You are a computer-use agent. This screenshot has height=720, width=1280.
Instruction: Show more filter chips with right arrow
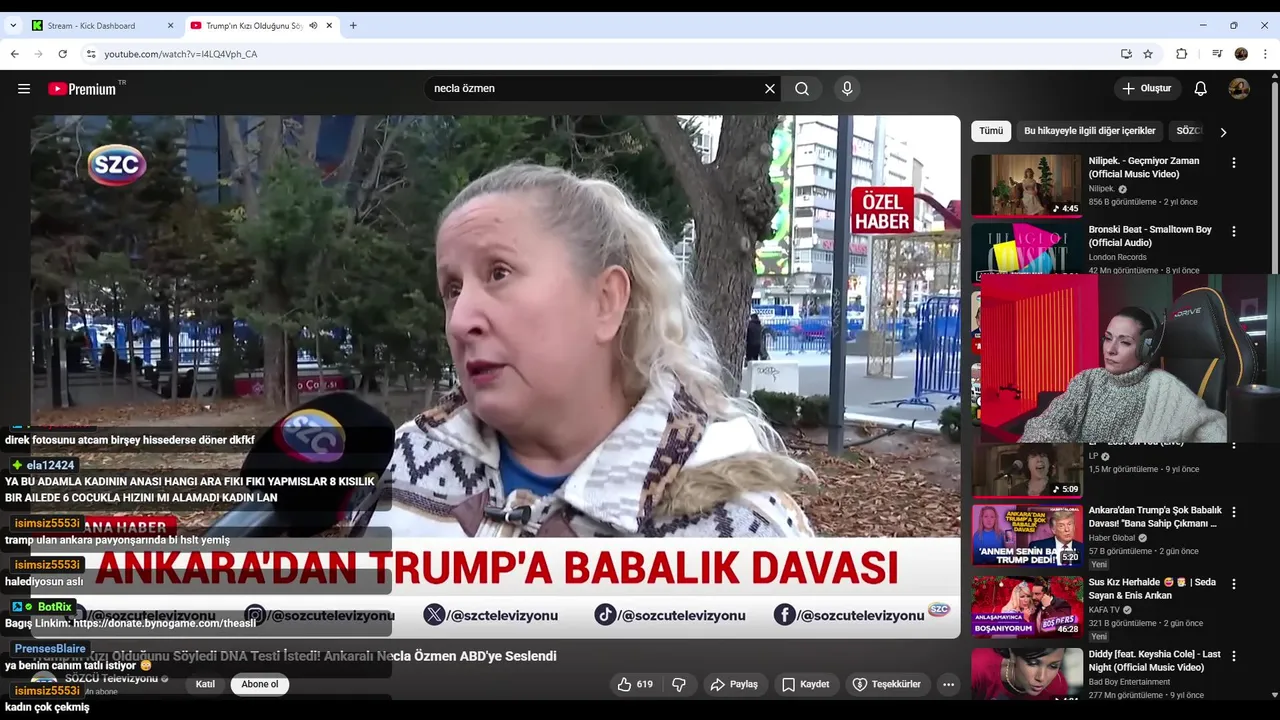pyautogui.click(x=1222, y=131)
